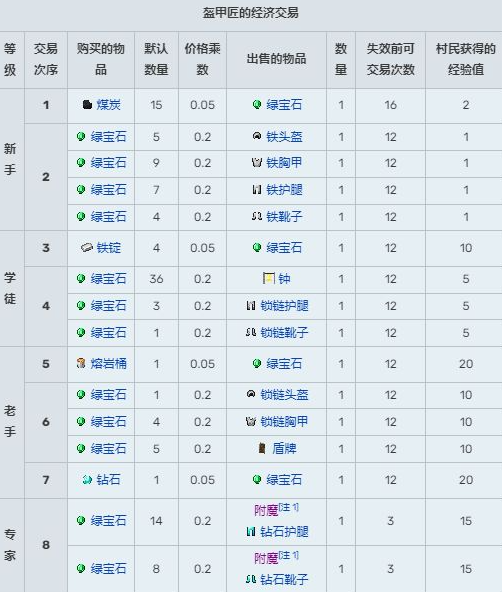
Task: Open 附魔 link above 钻石护腿
Action: coord(266,510)
